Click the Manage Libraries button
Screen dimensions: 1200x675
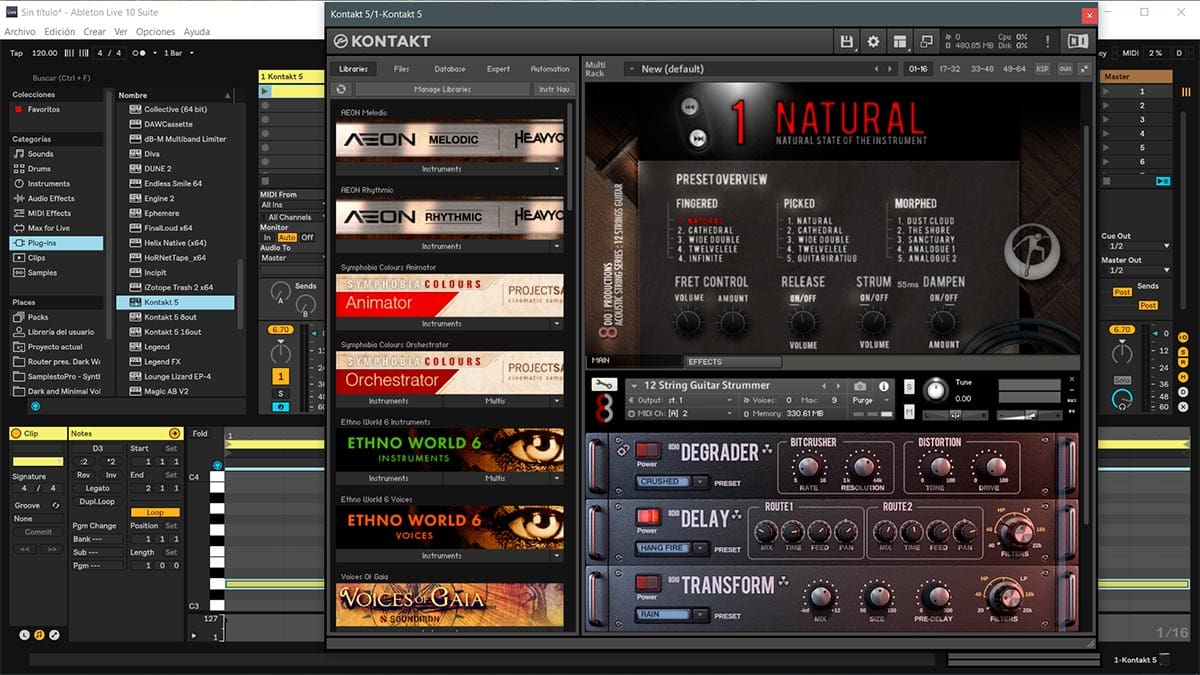(441, 89)
